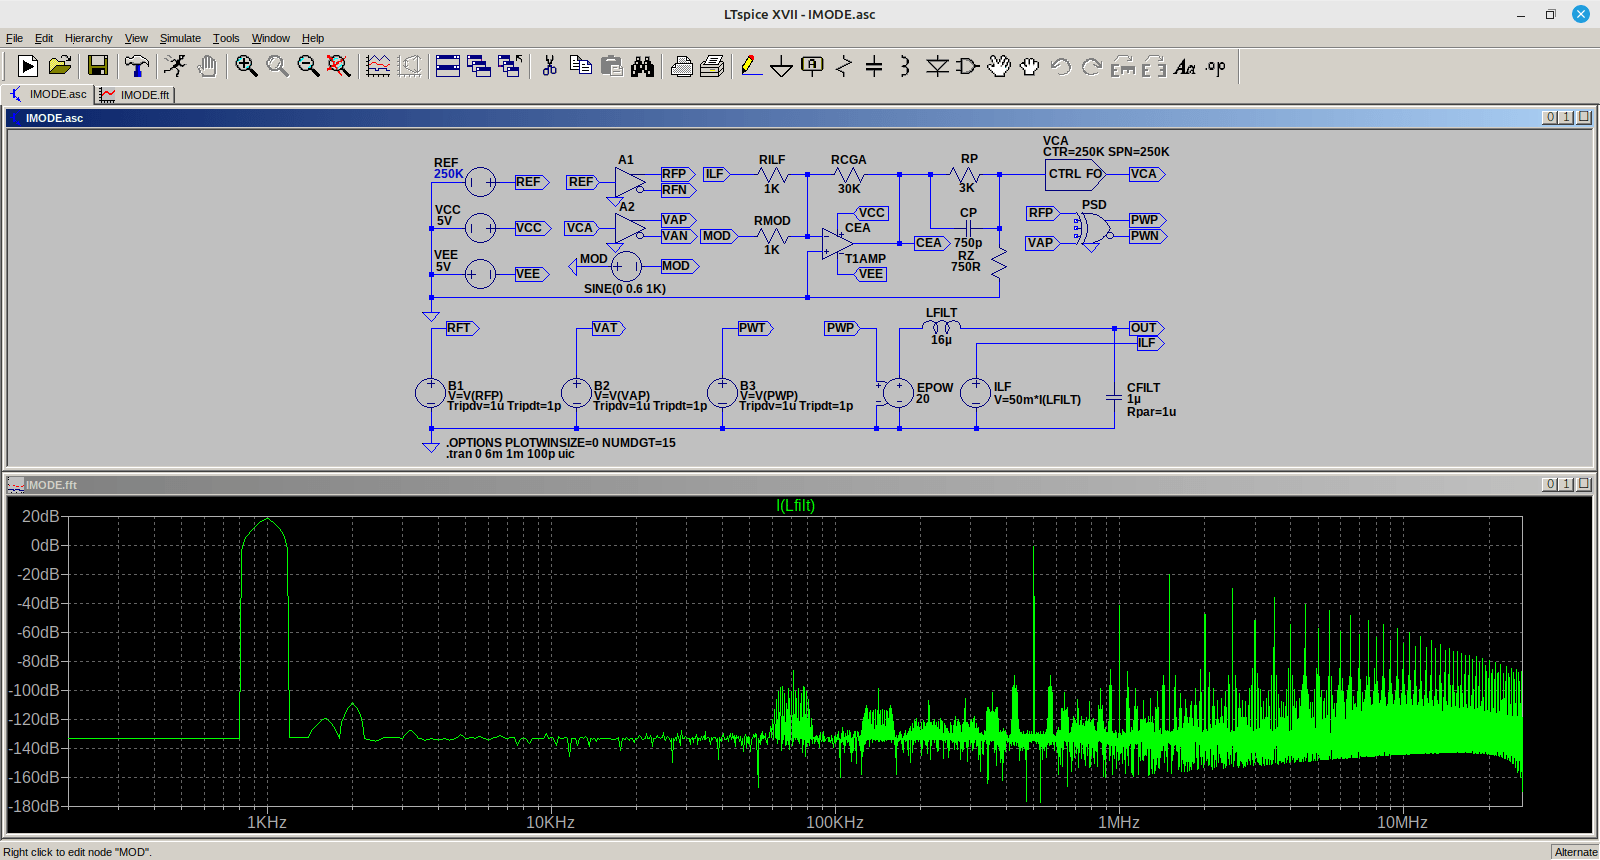Select the label net tool
The image size is (1600, 860).
pos(812,66)
